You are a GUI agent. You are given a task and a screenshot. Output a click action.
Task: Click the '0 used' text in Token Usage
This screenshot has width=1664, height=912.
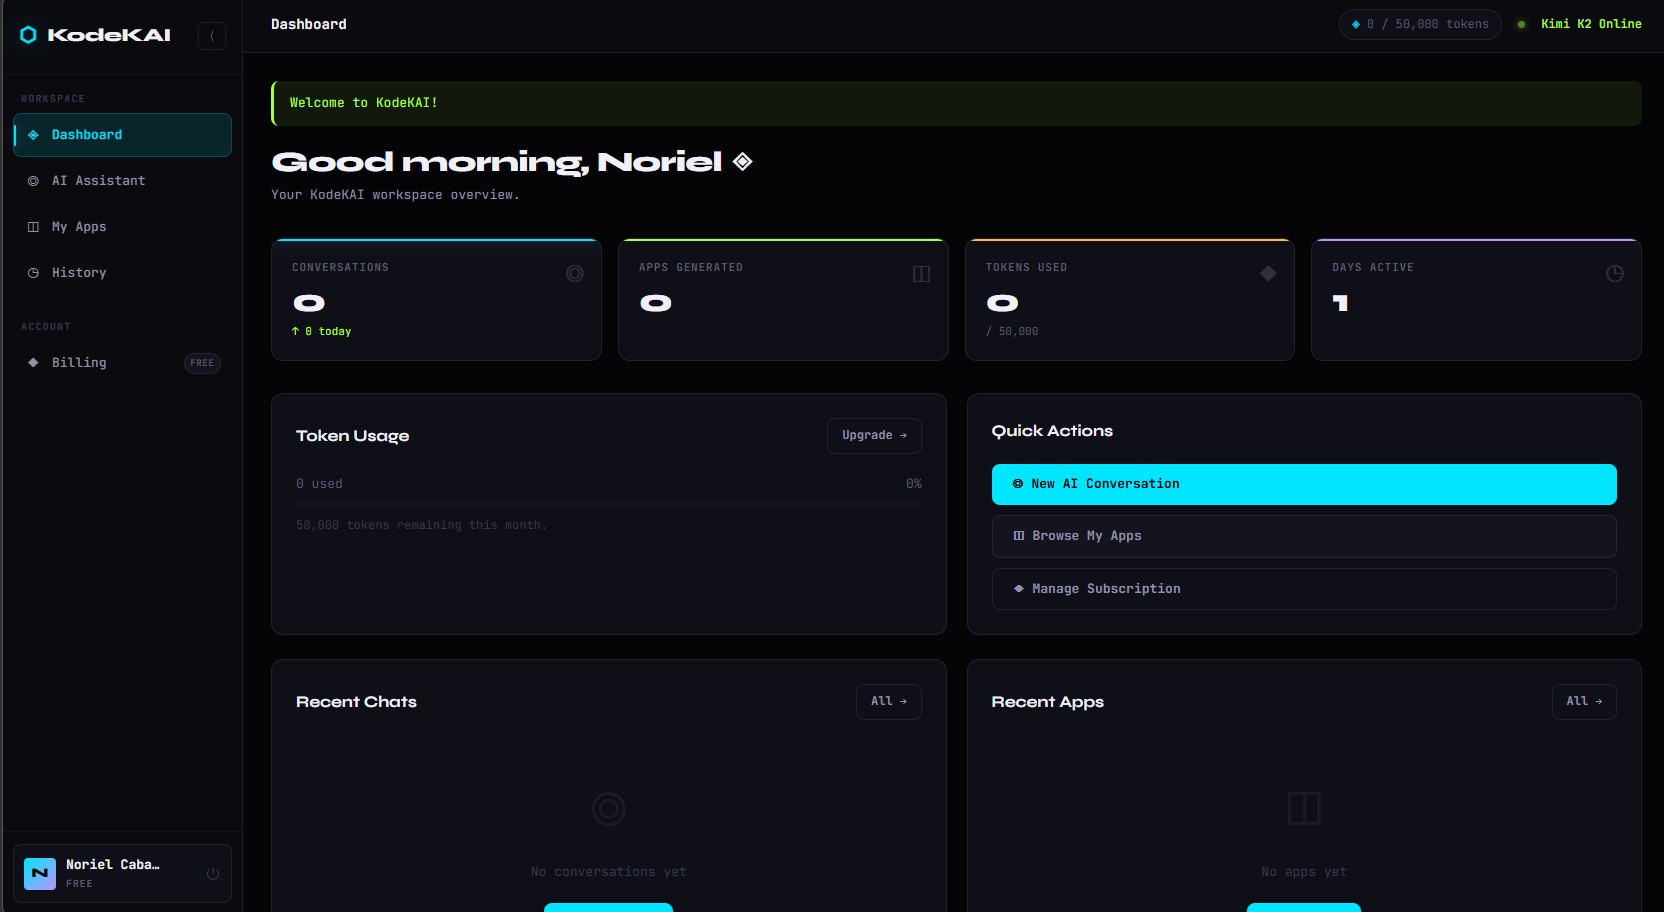click(319, 484)
